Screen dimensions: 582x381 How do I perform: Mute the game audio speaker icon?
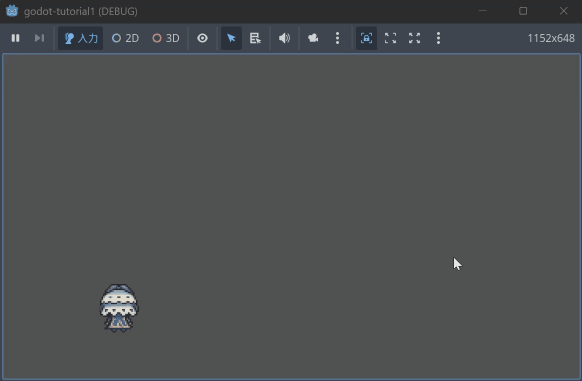(x=284, y=38)
